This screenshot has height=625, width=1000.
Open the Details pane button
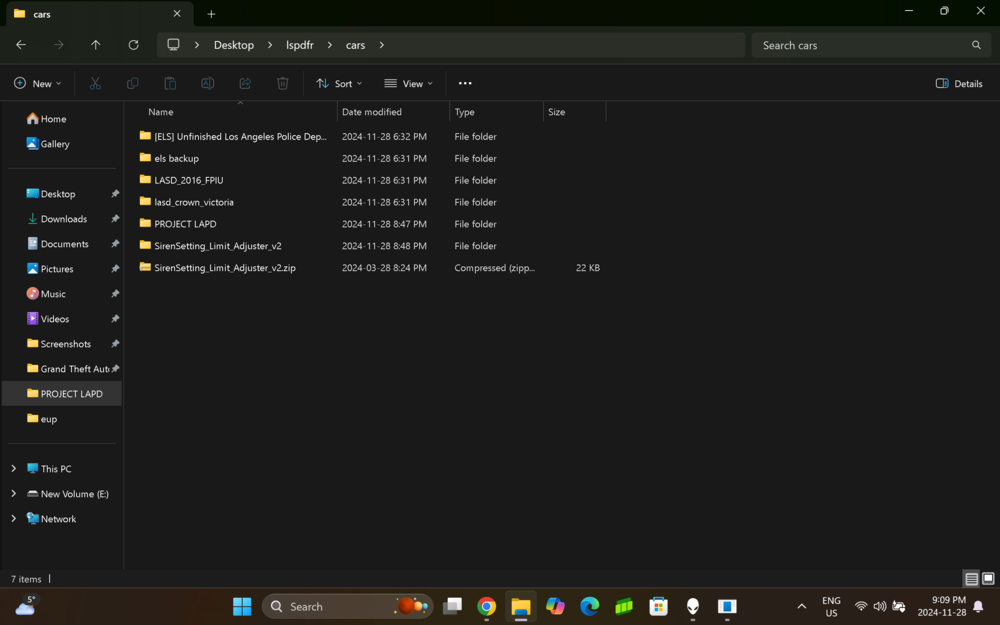pyautogui.click(x=957, y=83)
